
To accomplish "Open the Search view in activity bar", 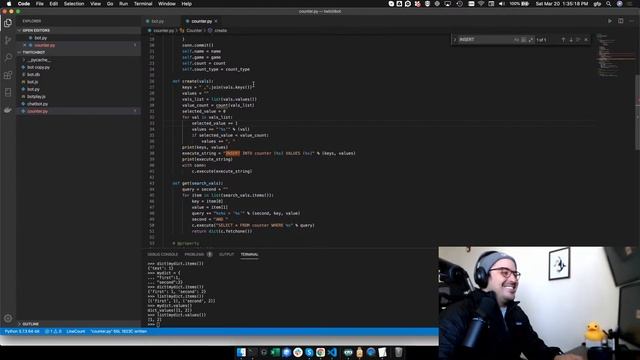I will pos(8,58).
